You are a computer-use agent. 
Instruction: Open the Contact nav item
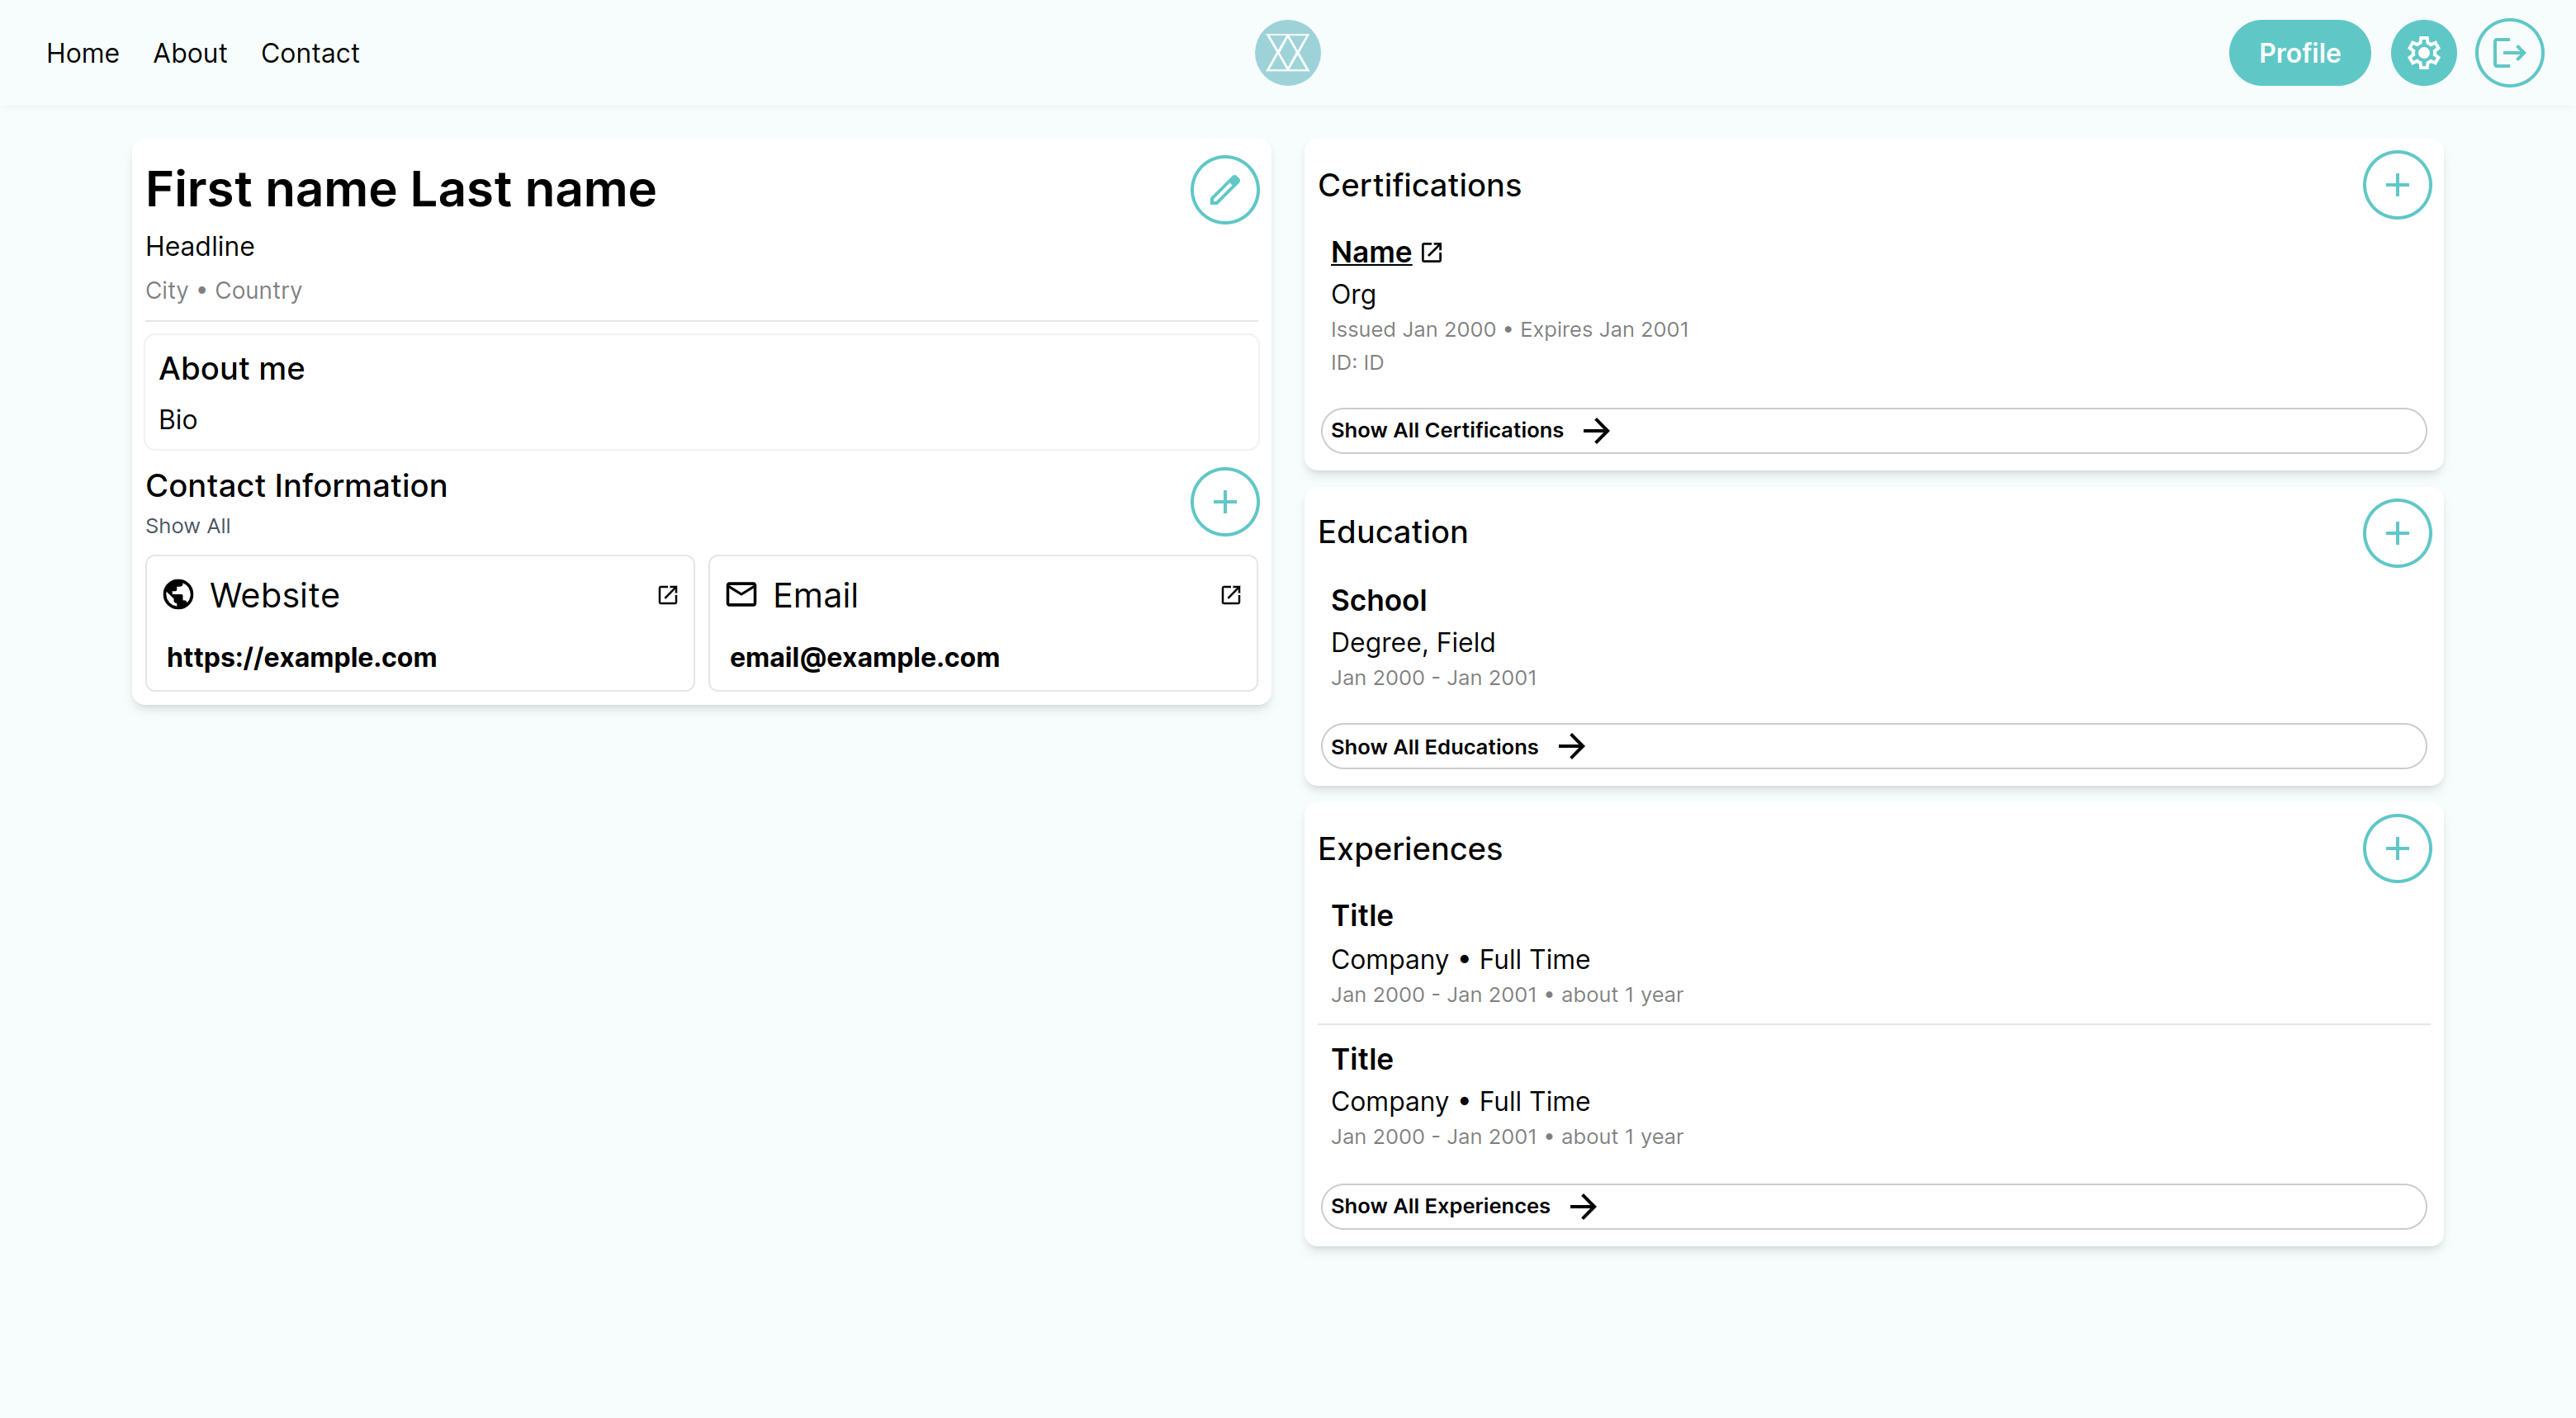310,53
